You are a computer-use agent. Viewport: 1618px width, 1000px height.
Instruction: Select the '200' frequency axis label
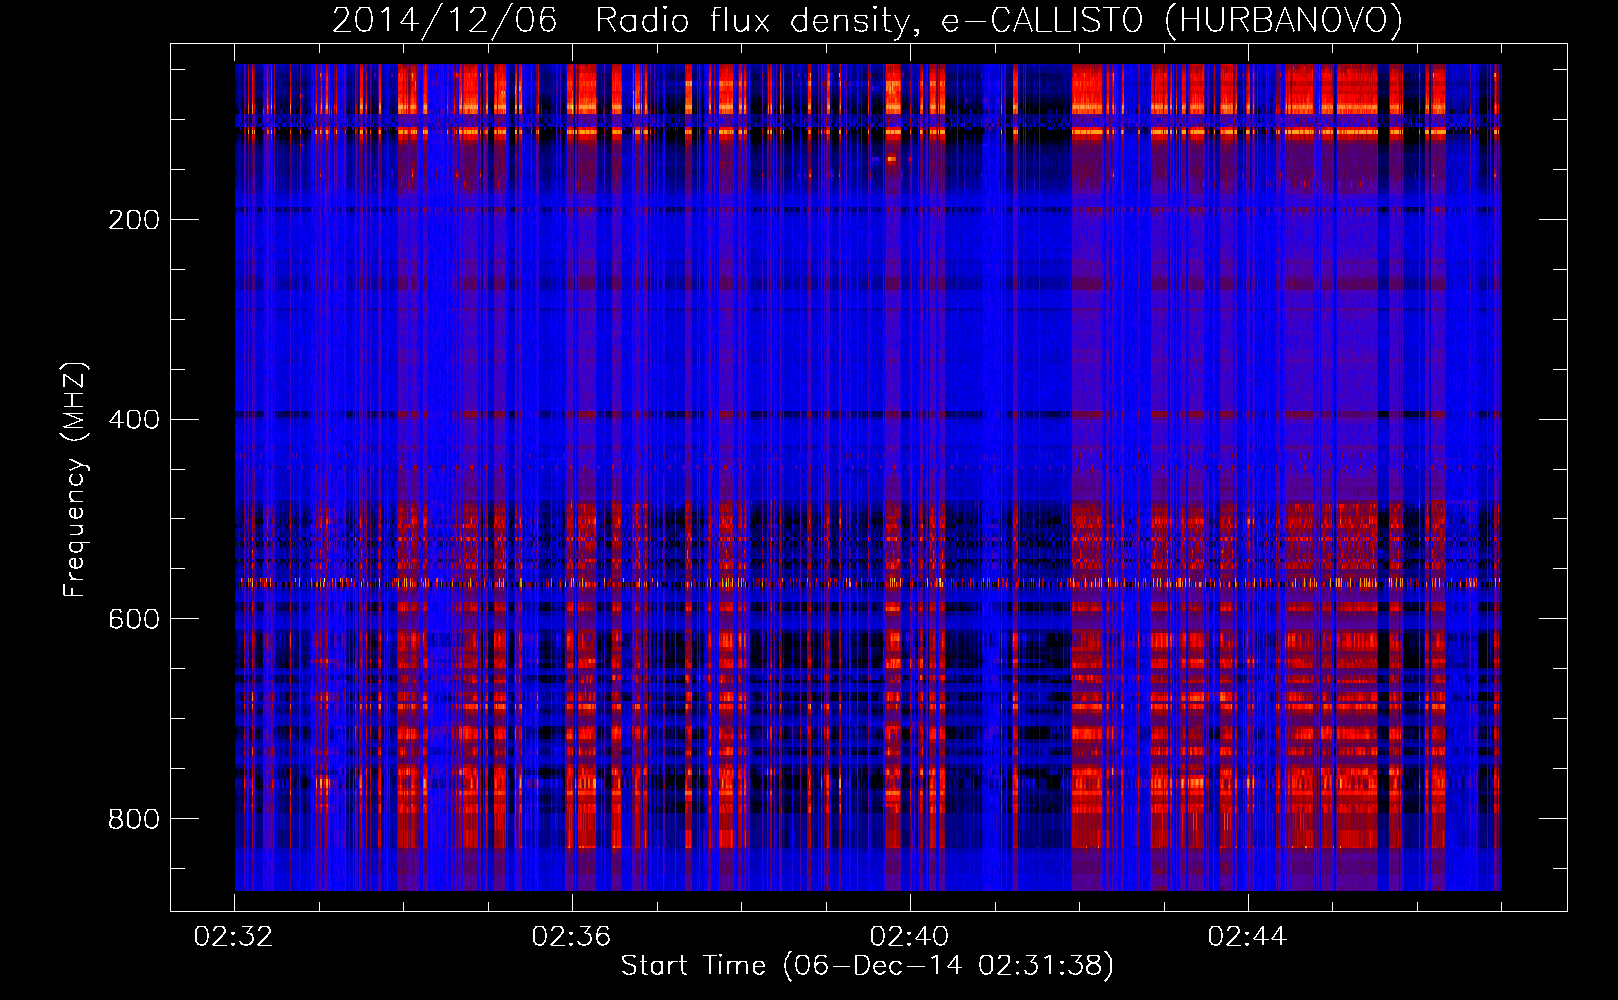tap(134, 220)
